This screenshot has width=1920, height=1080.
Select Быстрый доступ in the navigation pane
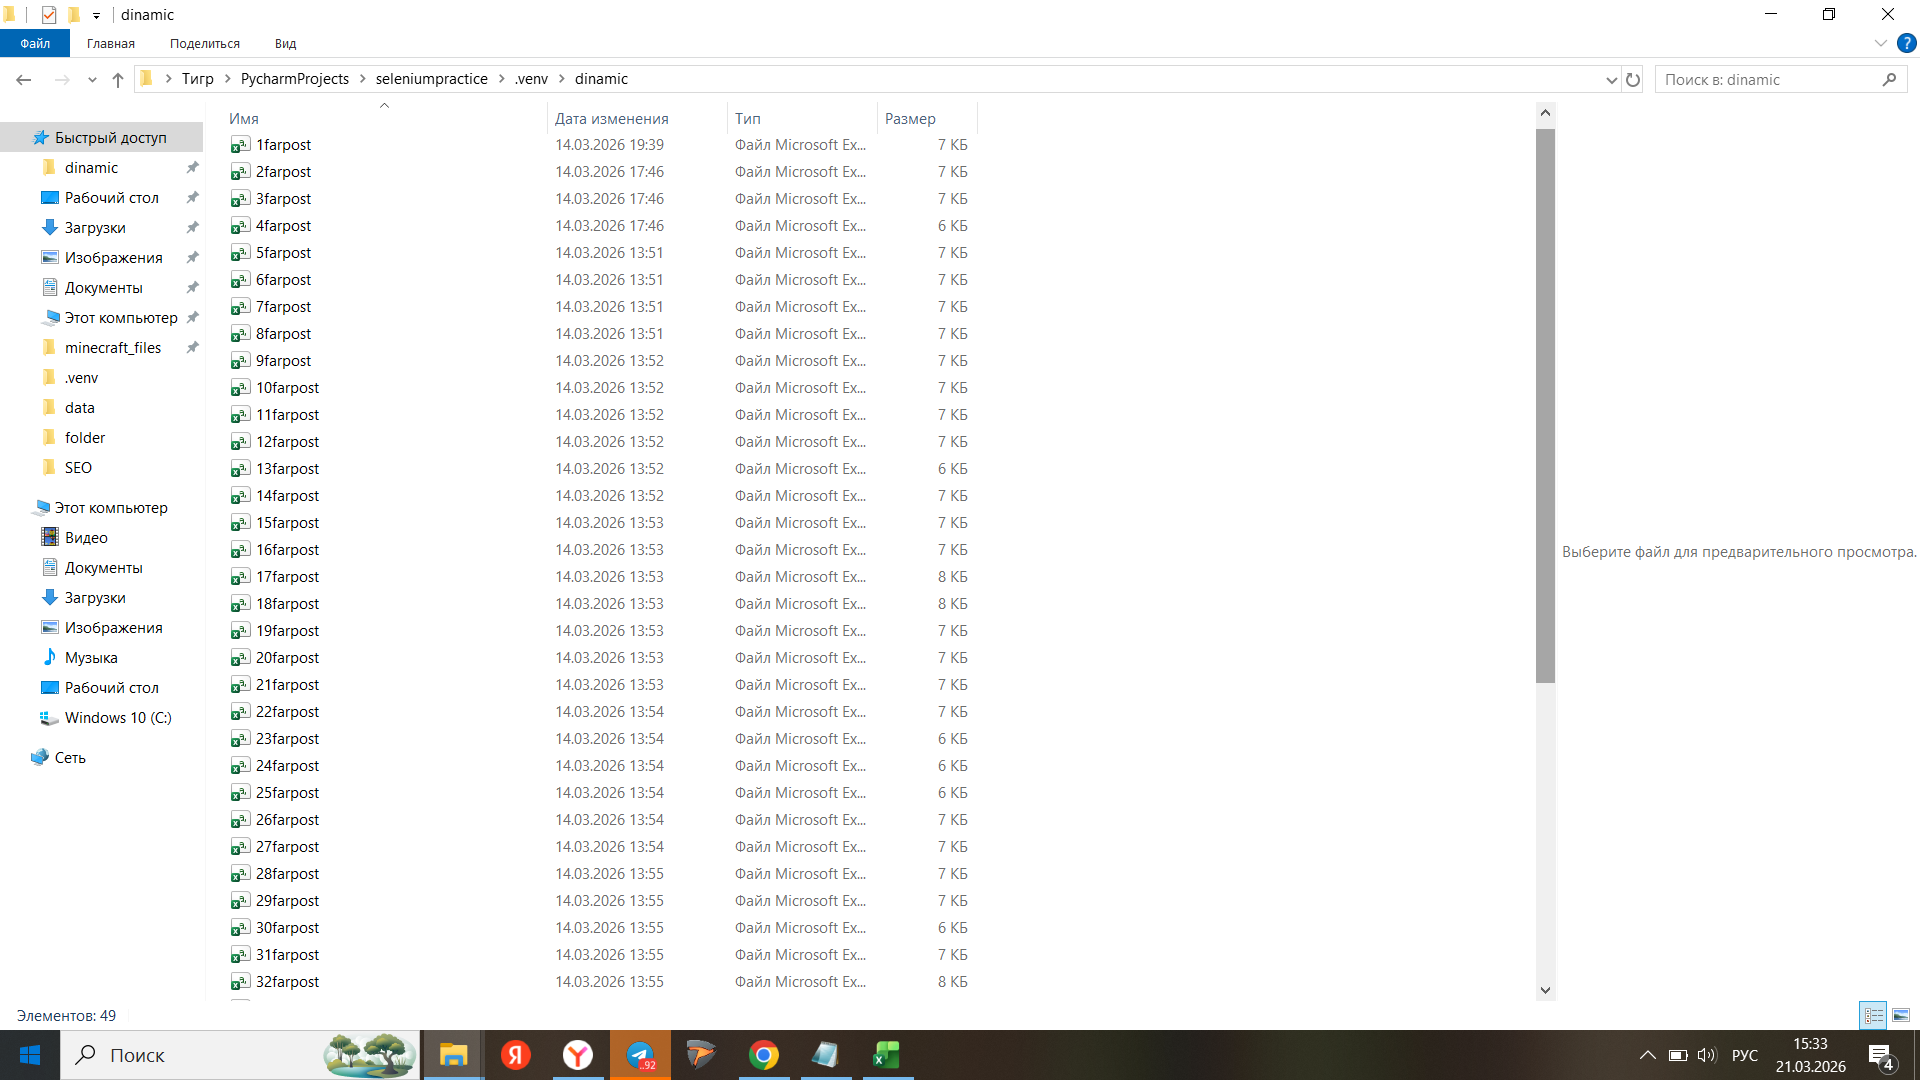click(x=111, y=138)
